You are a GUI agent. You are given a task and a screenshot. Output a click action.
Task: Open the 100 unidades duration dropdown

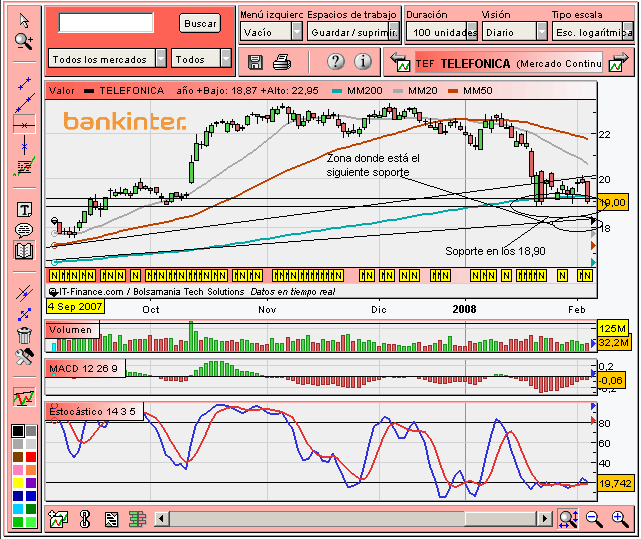click(x=442, y=31)
